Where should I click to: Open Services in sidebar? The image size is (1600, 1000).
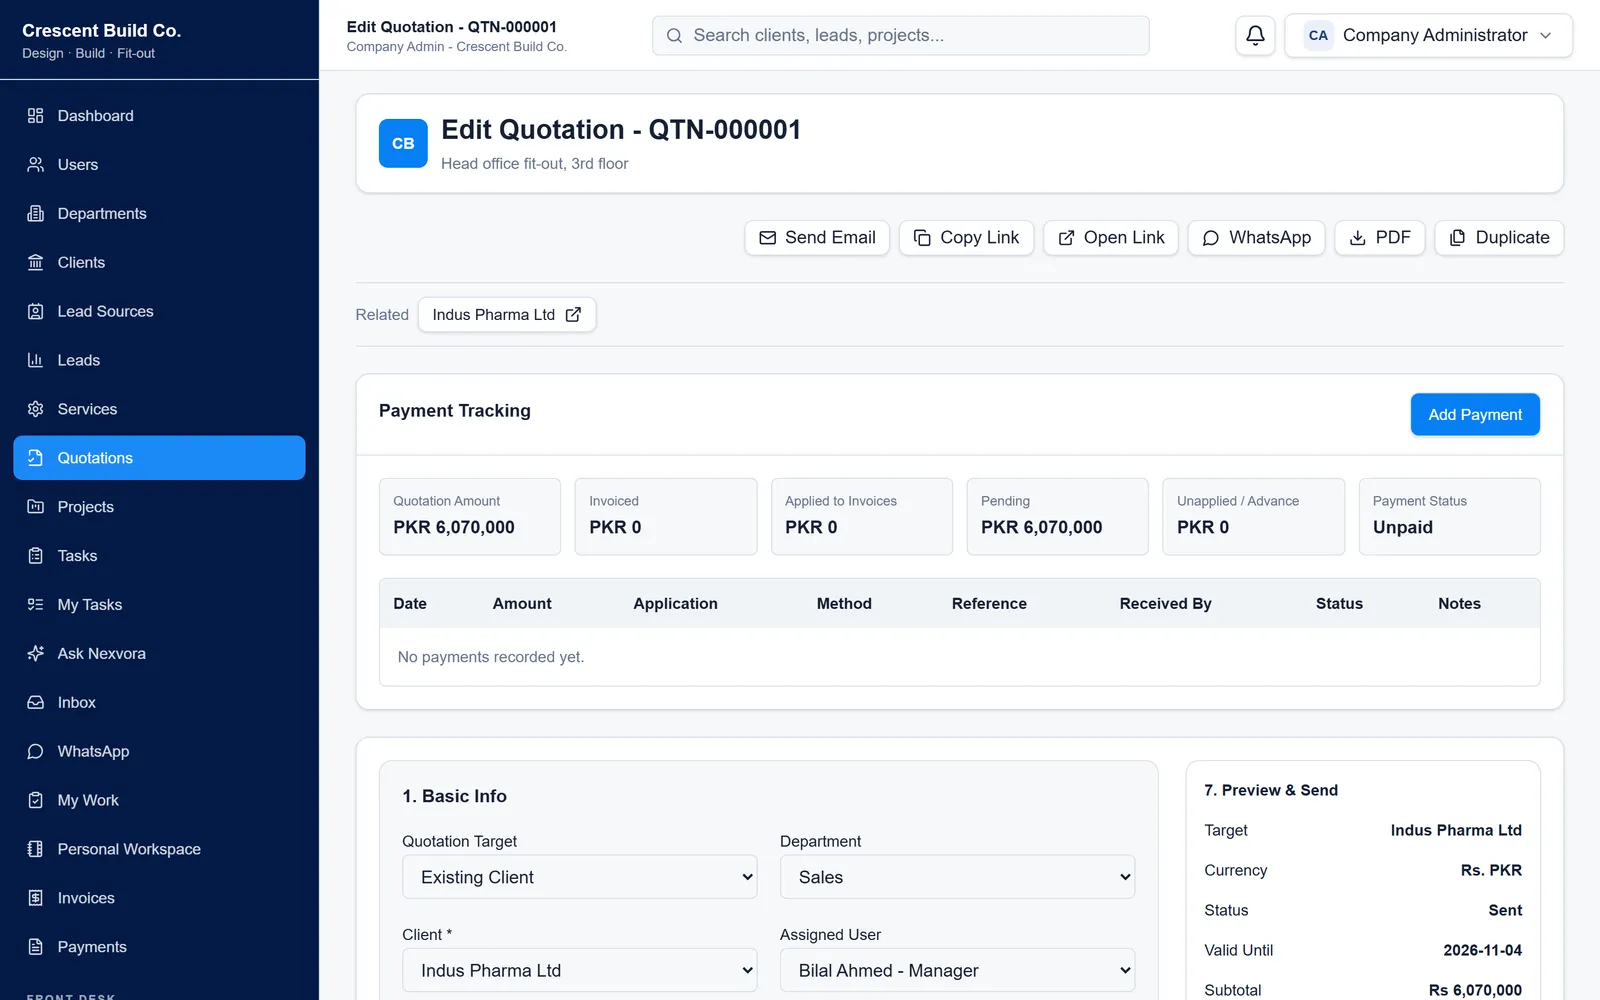tap(159, 410)
